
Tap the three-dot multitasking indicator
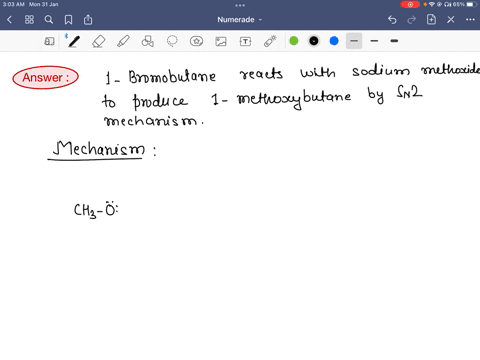[240, 5]
